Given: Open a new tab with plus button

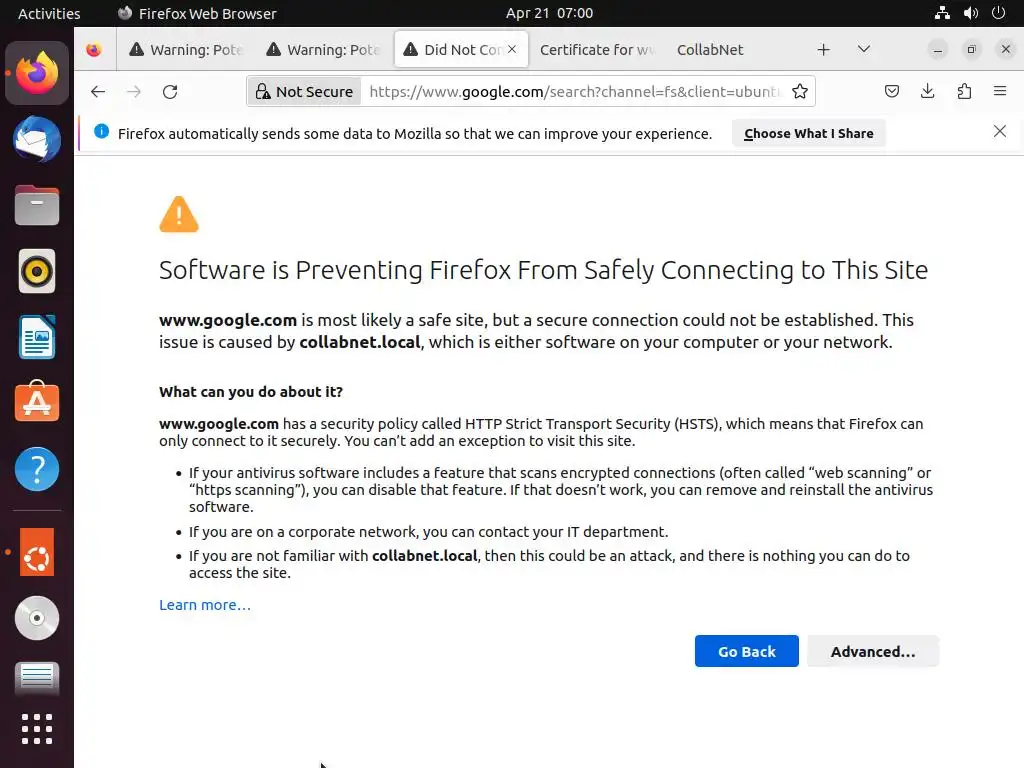Looking at the screenshot, I should [823, 49].
